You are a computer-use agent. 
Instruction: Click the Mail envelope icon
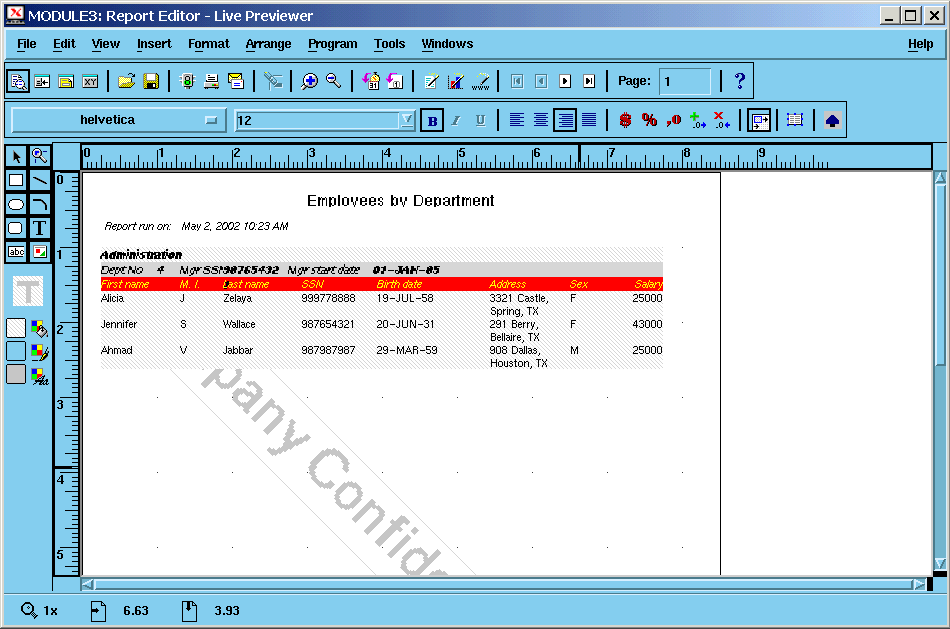(236, 81)
